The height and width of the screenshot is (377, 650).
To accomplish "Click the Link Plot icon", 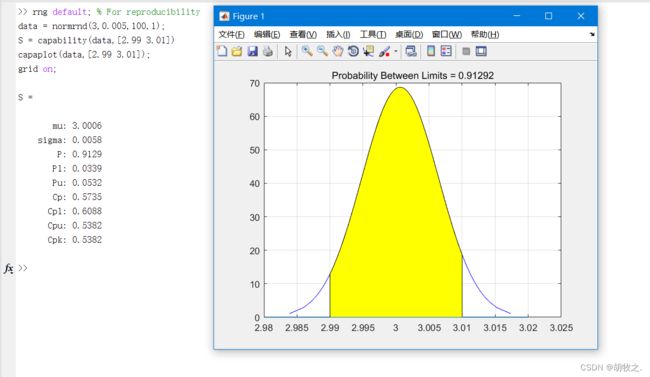I will pos(411,51).
